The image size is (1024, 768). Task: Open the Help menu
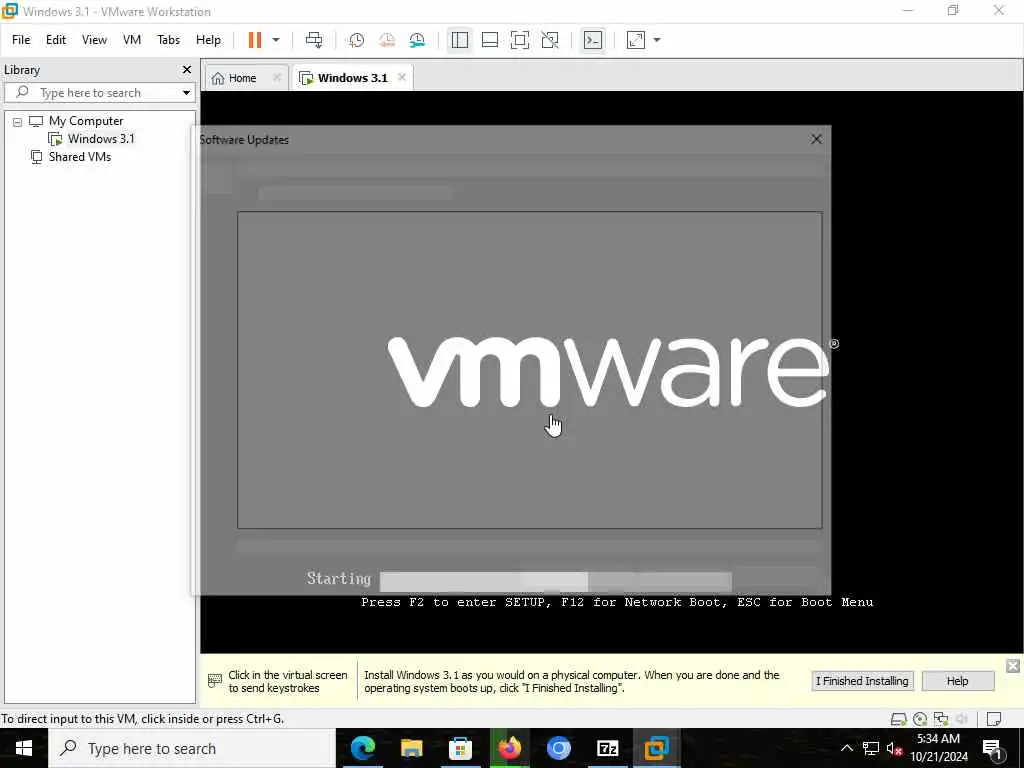coord(208,40)
